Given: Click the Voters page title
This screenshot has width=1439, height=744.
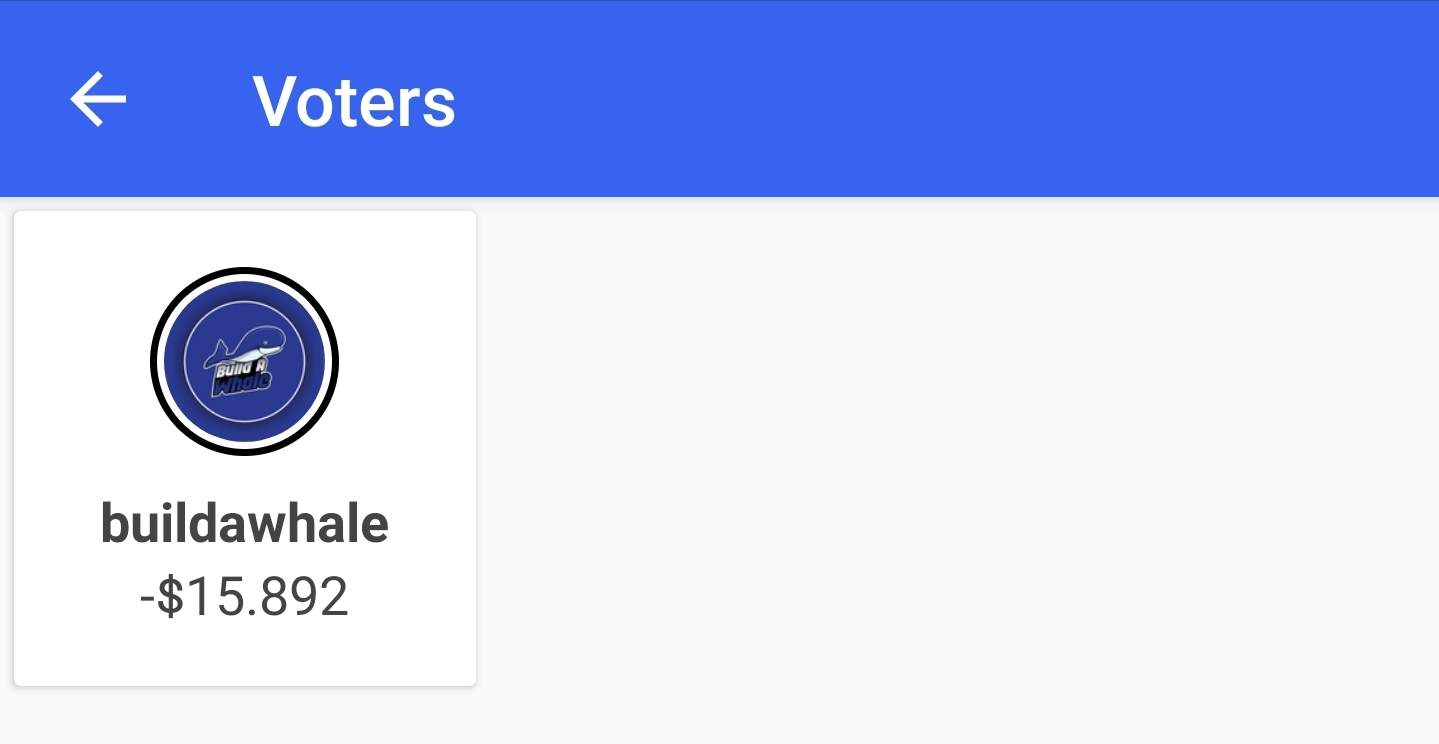Looking at the screenshot, I should pos(354,101).
